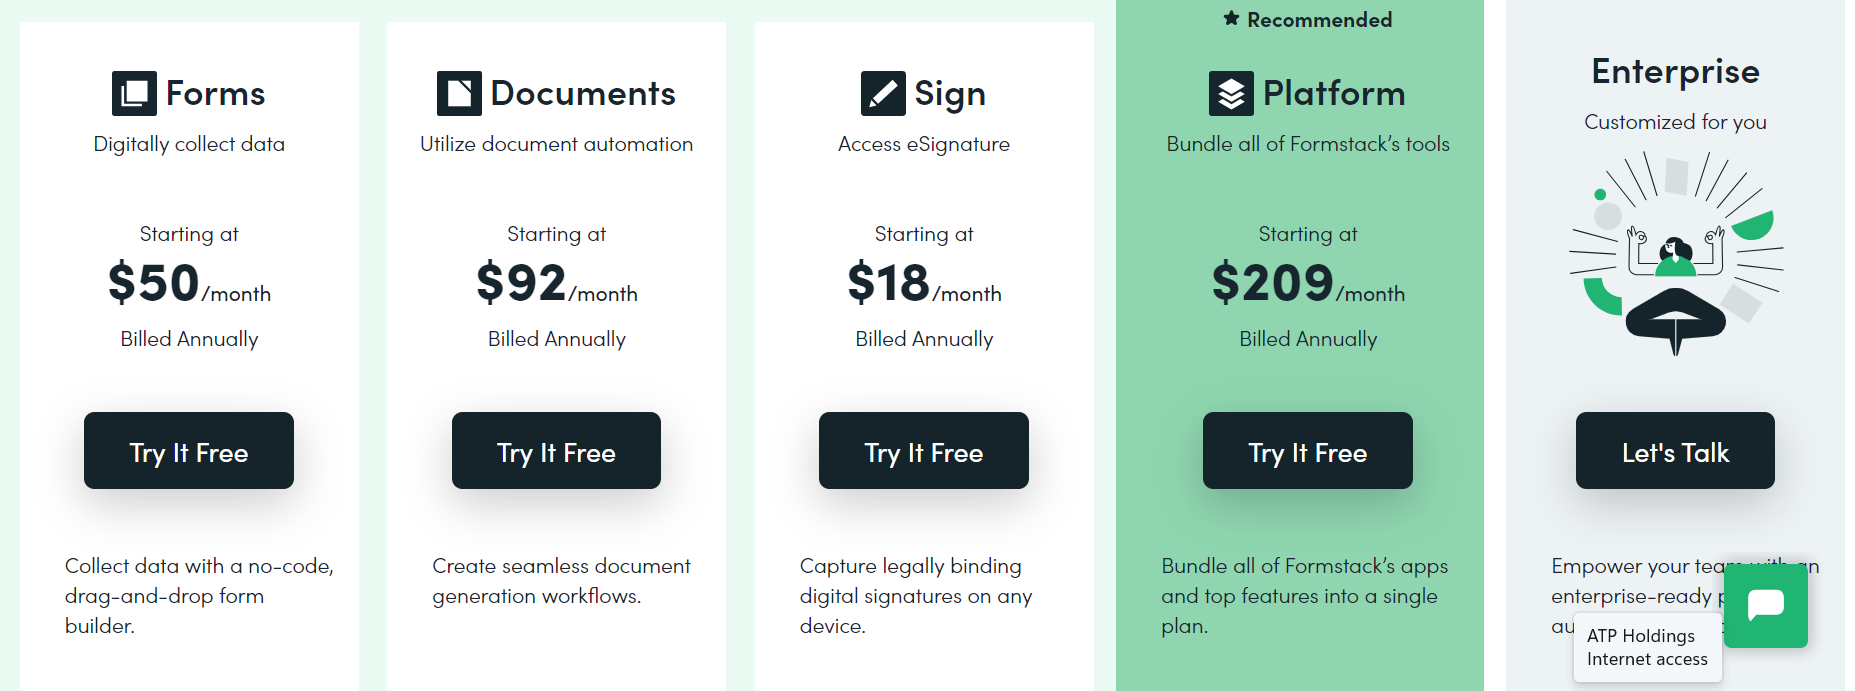The image size is (1855, 691).
Task: Click Billed Annually under Documents
Action: coord(556,338)
